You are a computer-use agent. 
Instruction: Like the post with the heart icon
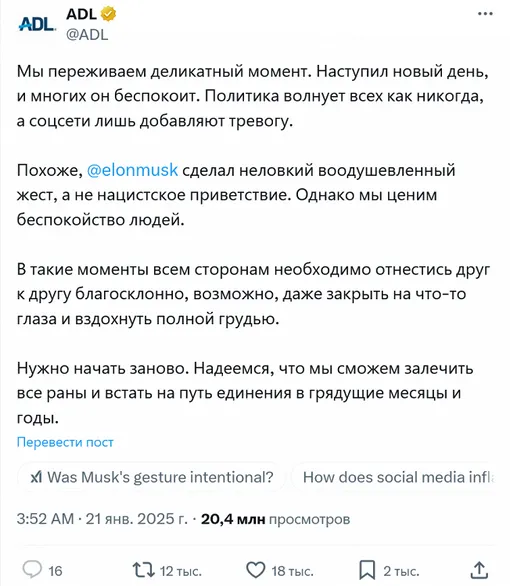pyautogui.click(x=256, y=570)
